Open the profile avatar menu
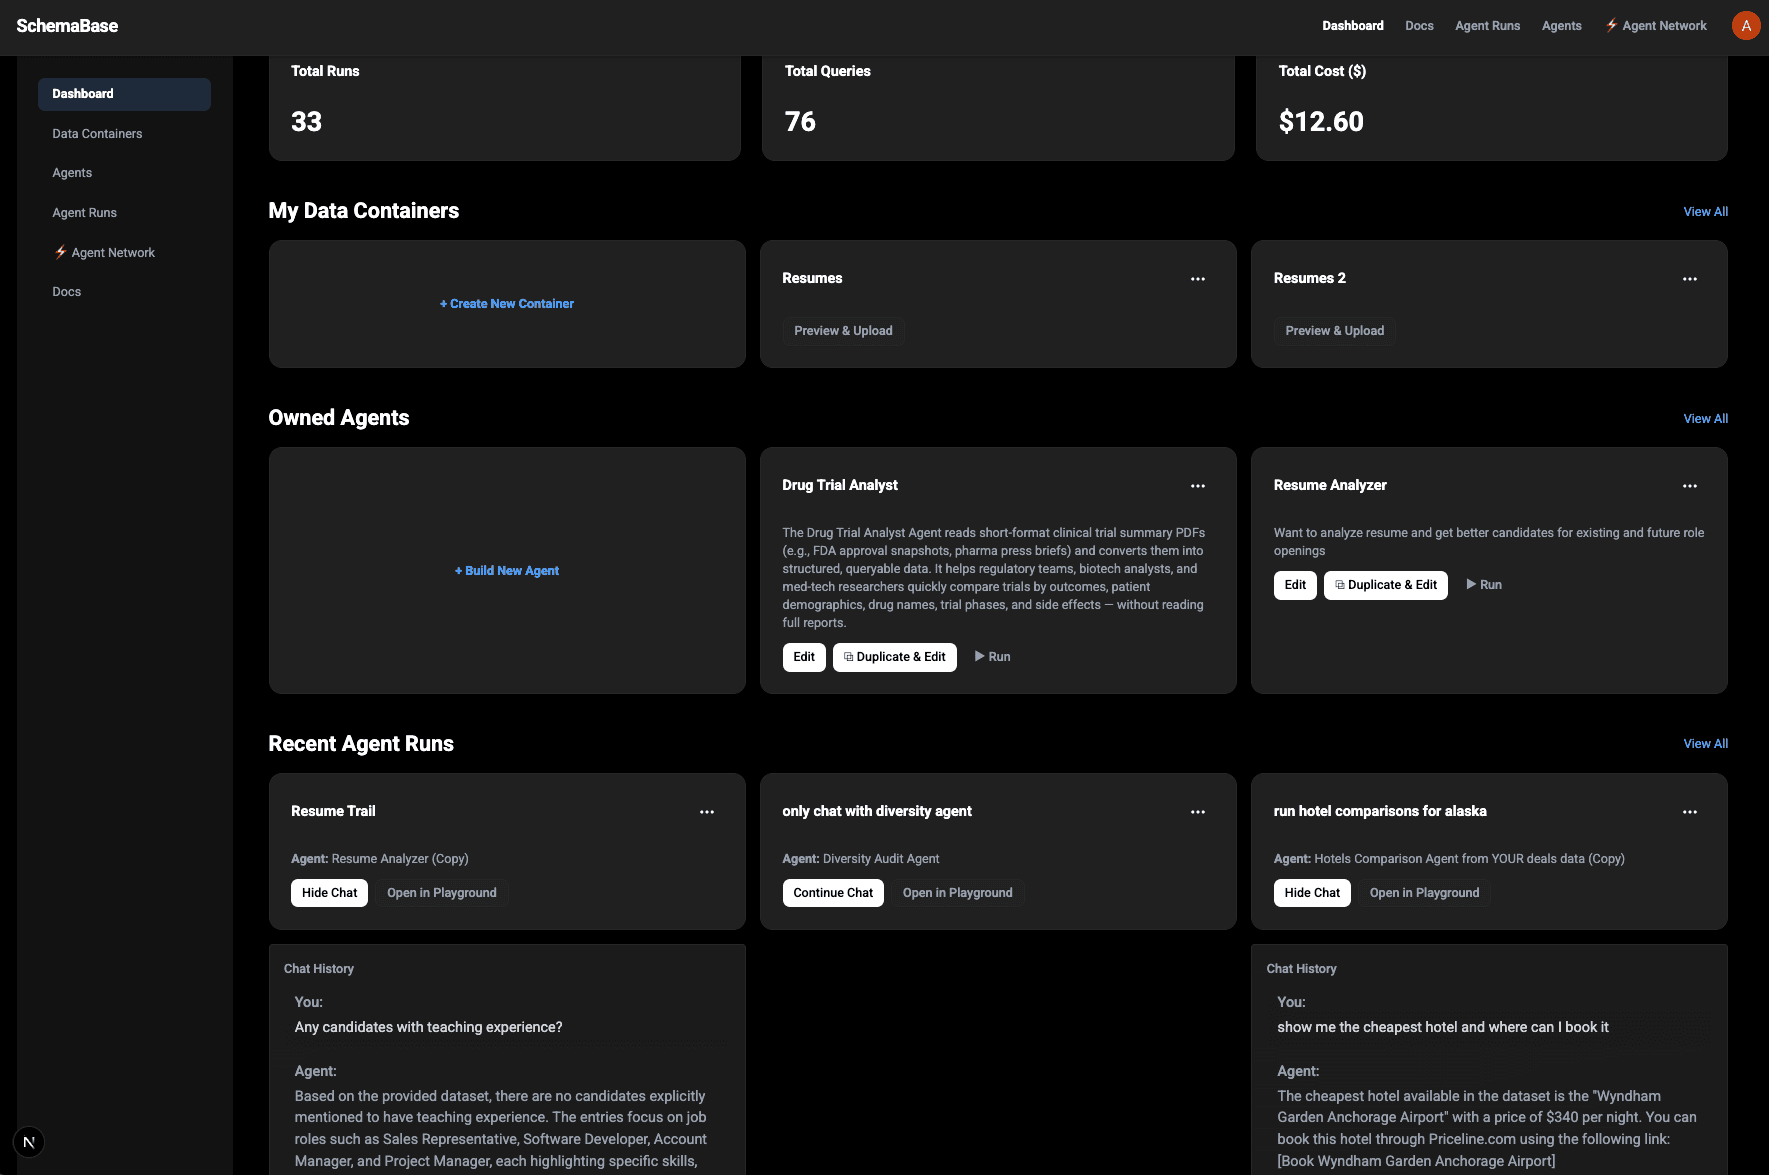This screenshot has width=1769, height=1175. [1745, 25]
